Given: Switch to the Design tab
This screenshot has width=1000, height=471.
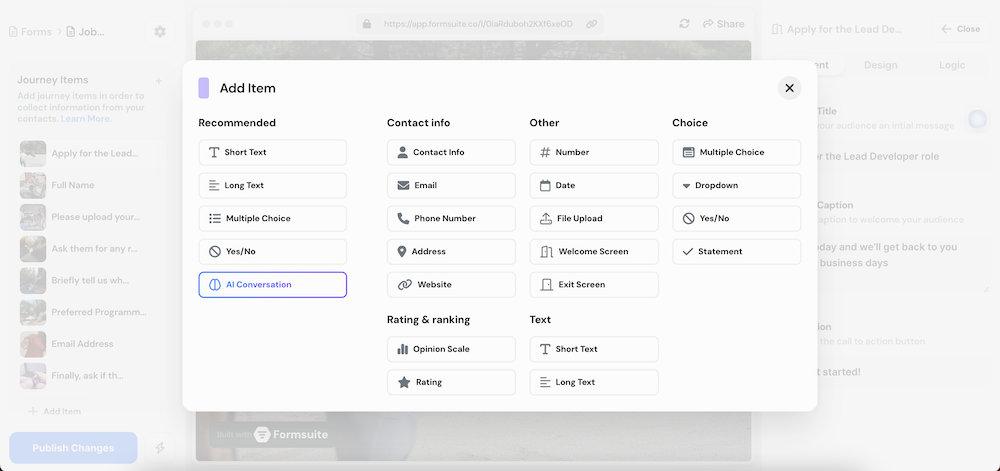Looking at the screenshot, I should click(x=881, y=65).
